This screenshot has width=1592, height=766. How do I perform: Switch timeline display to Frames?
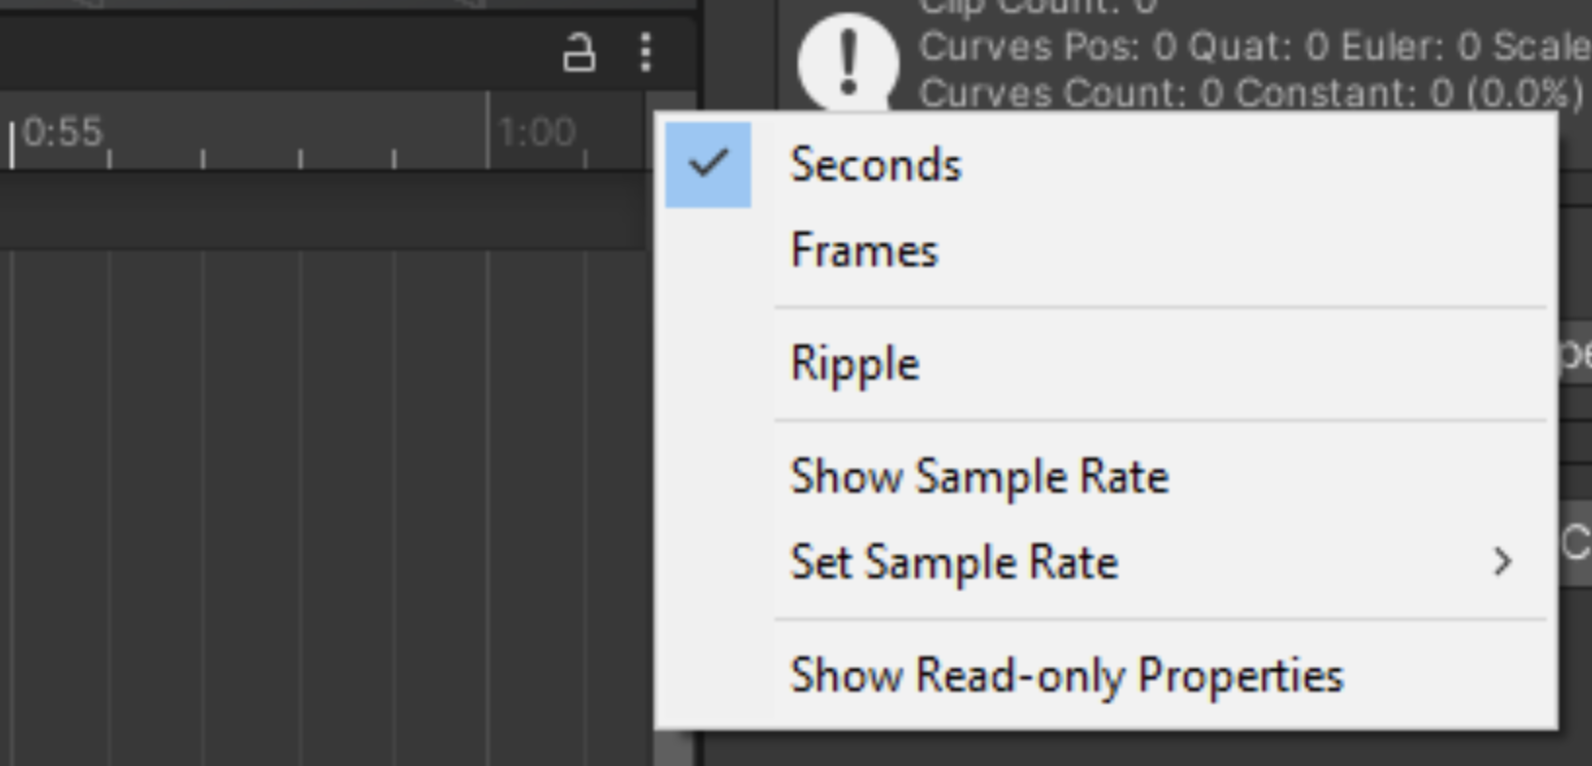coord(864,250)
